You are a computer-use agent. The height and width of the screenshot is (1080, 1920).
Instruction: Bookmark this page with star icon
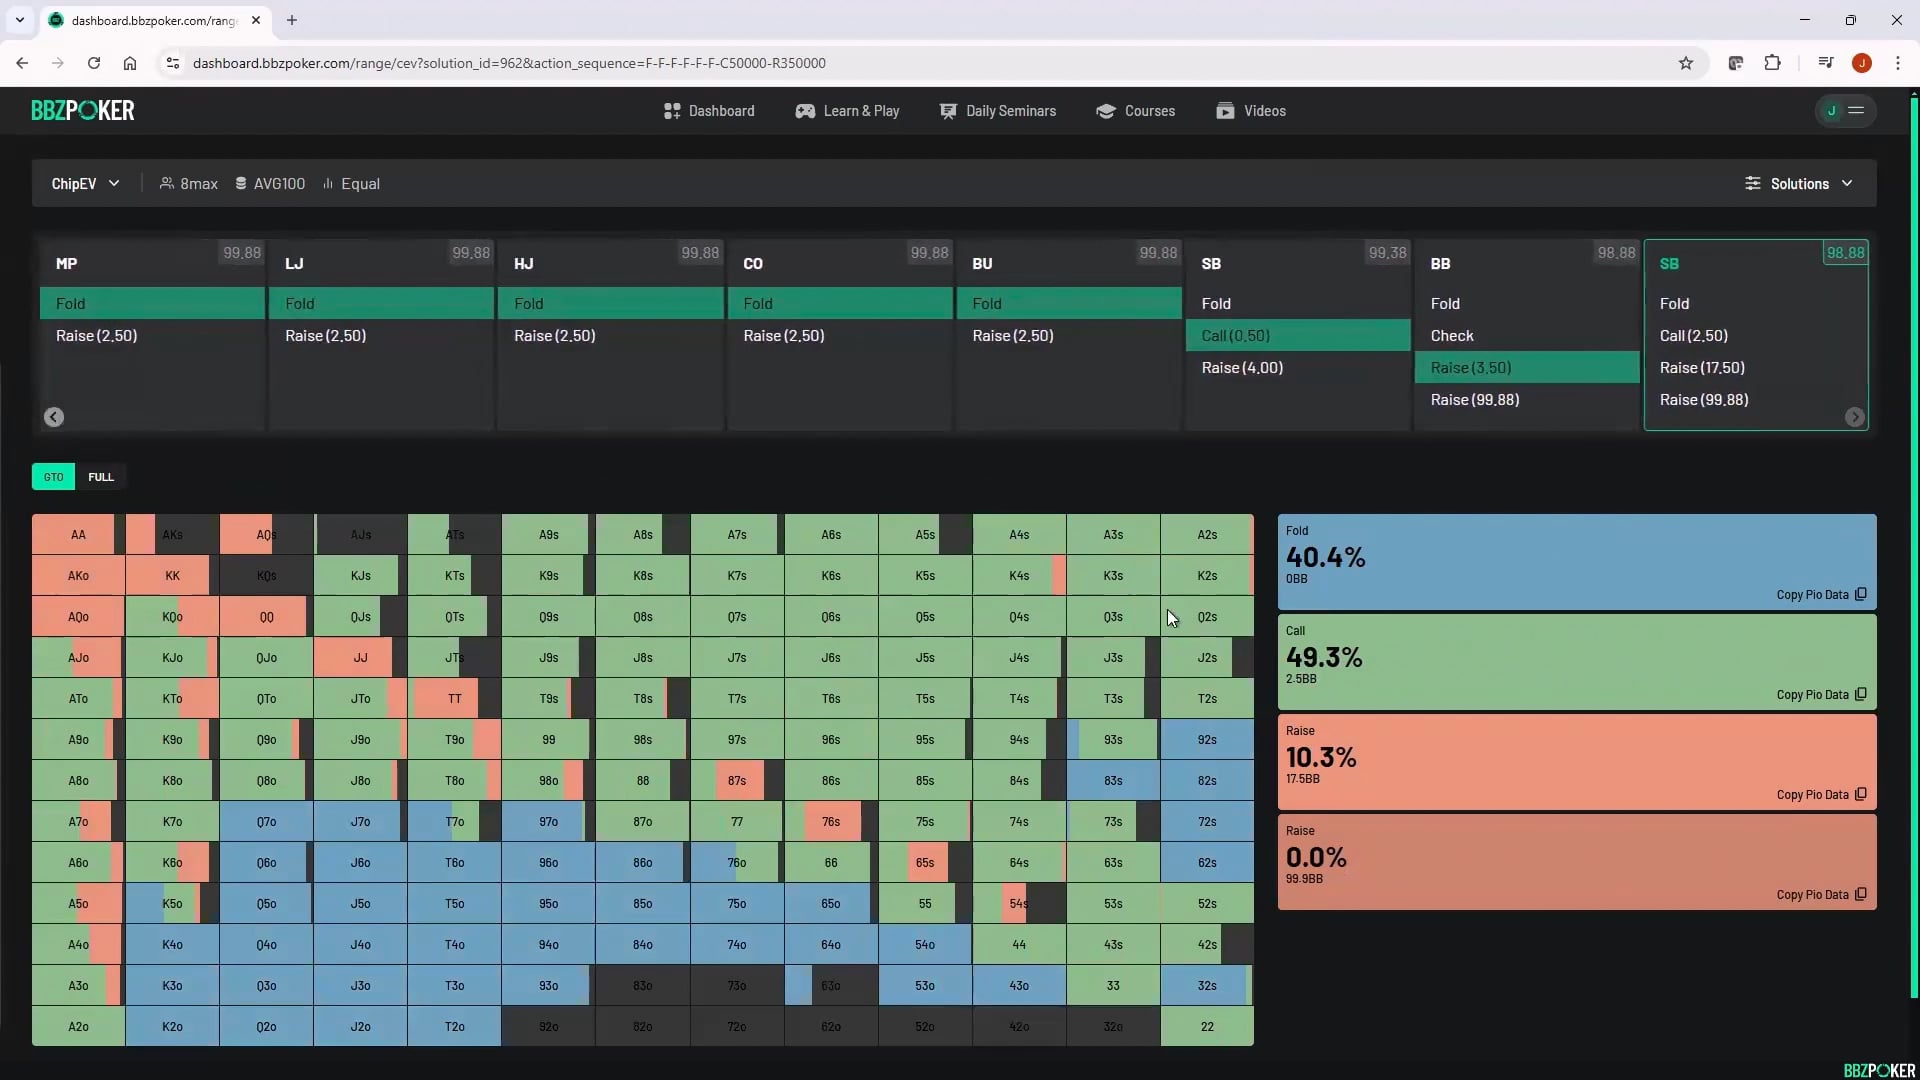pos(1686,63)
